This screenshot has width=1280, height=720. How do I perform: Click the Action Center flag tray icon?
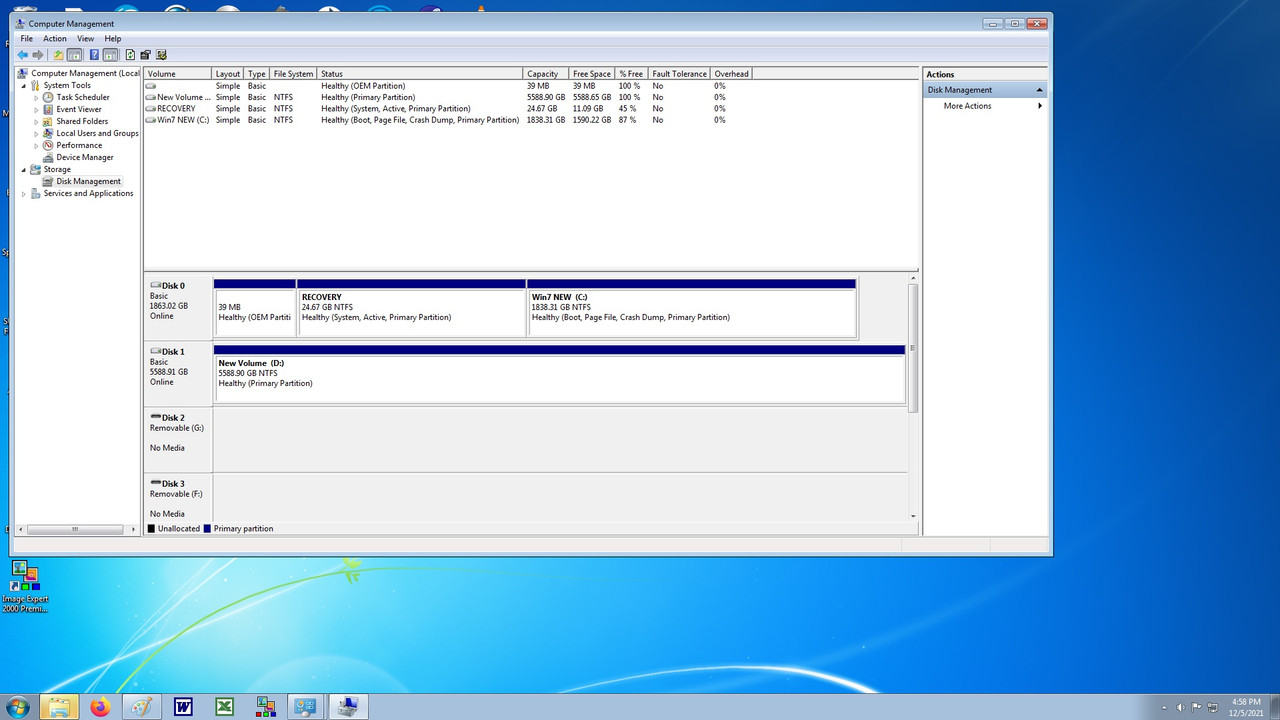(x=1196, y=707)
